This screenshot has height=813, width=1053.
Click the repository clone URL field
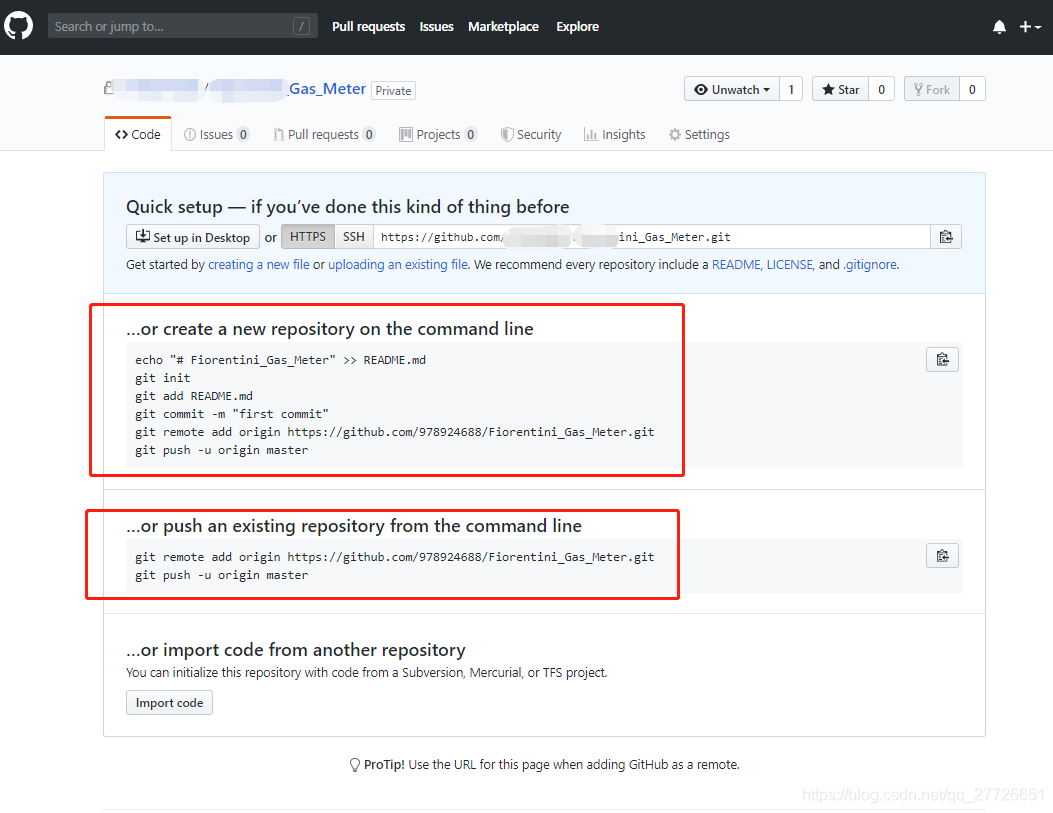651,236
